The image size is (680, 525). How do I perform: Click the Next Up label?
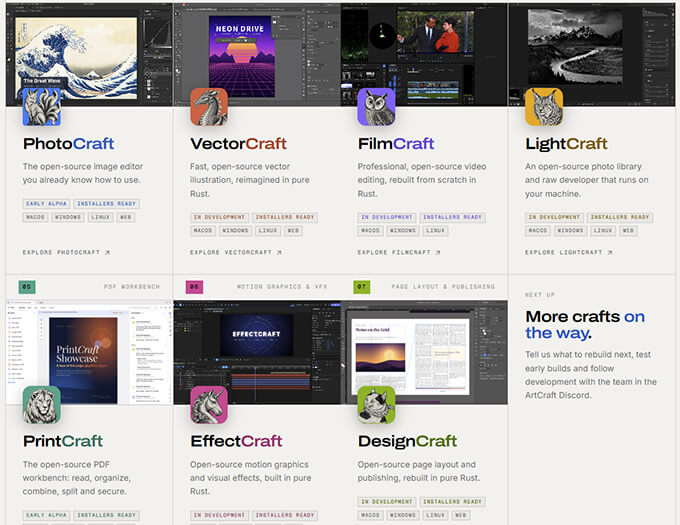540,295
